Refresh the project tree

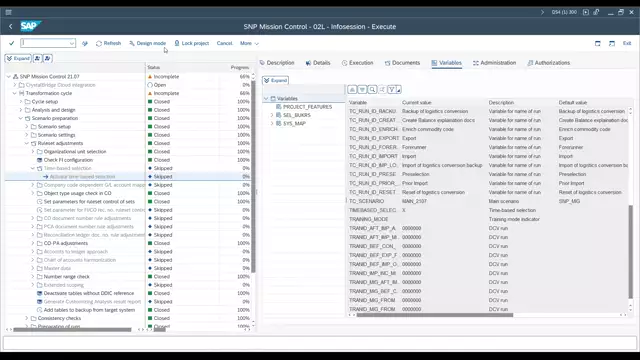click(109, 43)
